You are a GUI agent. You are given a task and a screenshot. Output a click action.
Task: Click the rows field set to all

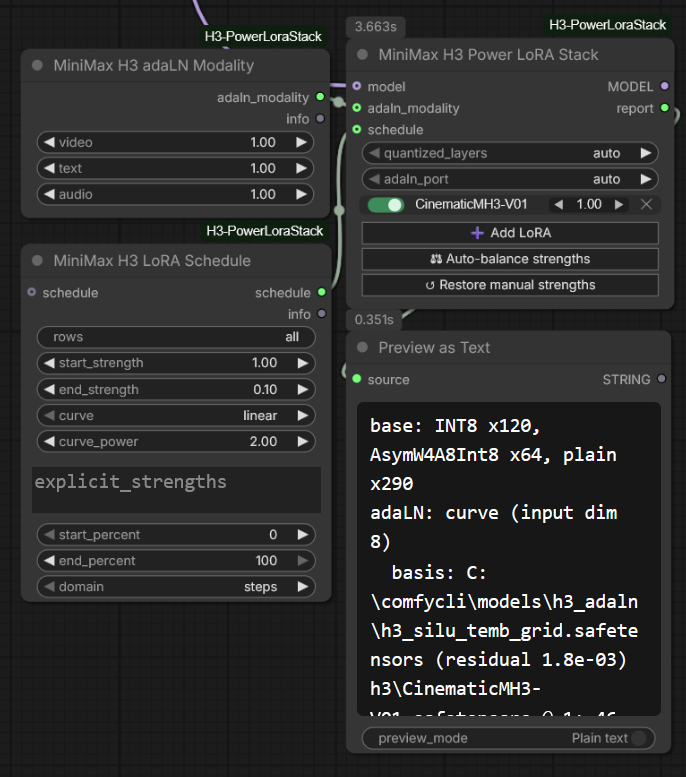pyautogui.click(x=176, y=337)
